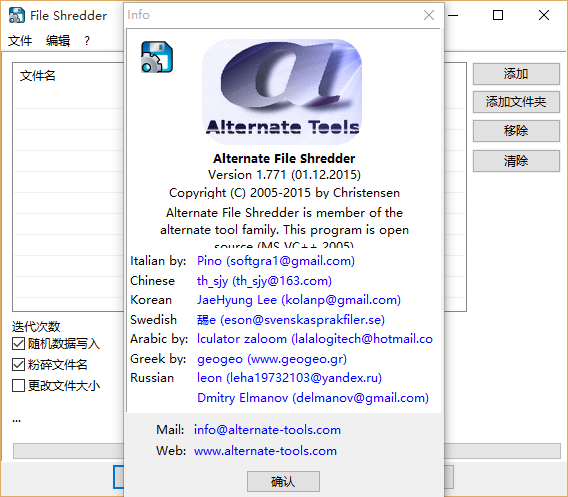Open the www.alternate-tools.com web link
This screenshot has height=497, width=568.
(x=265, y=451)
